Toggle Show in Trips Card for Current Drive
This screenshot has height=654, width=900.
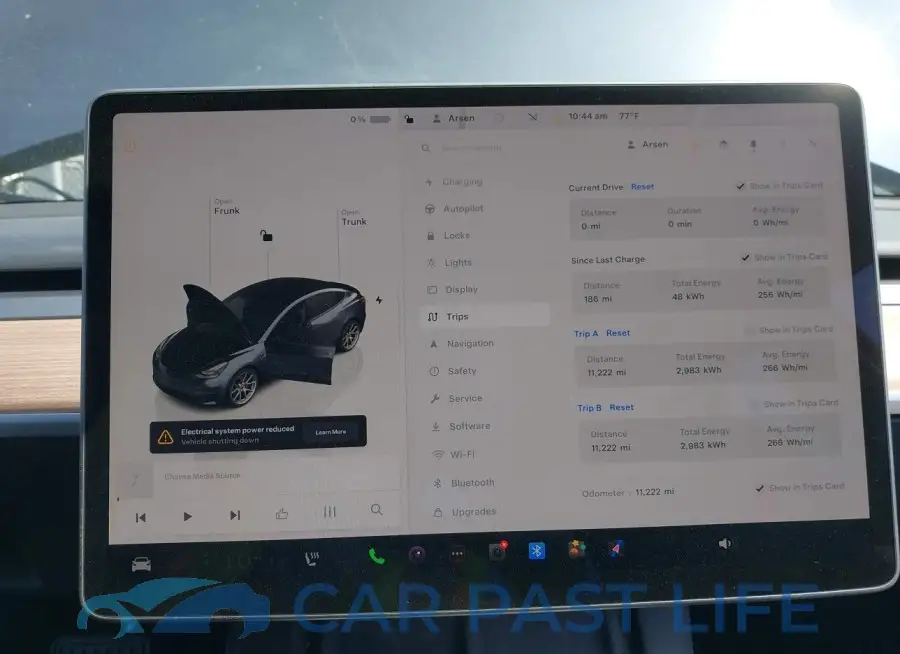point(780,185)
